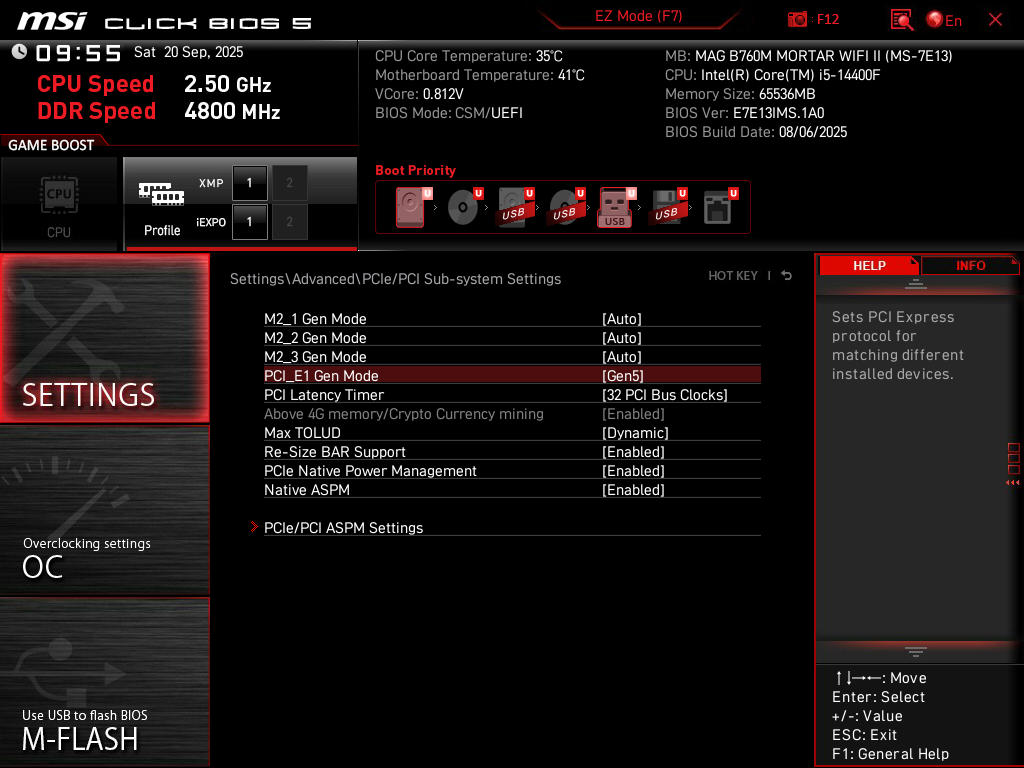Click the Memory Size 65536MB text
Screen dimensions: 1024x768
[740, 94]
